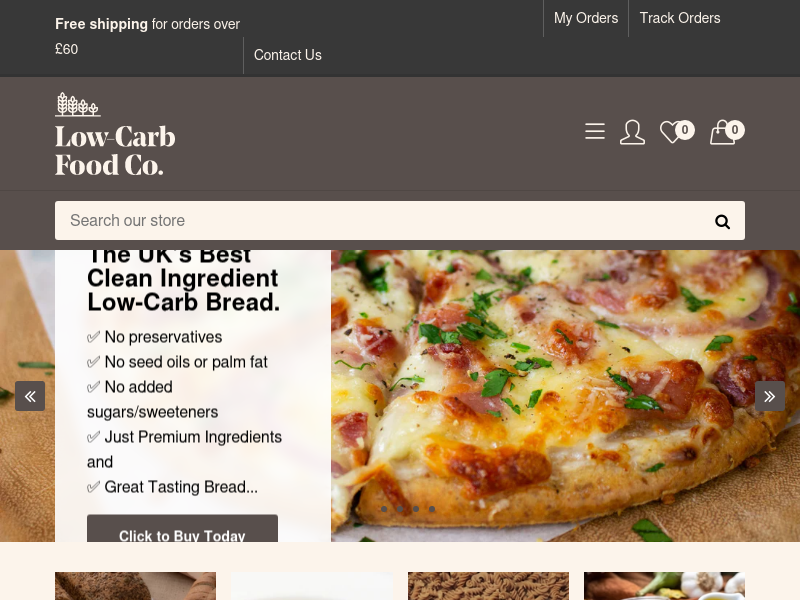800x600 pixels.
Task: Advance to next slide arrow
Action: tap(770, 396)
